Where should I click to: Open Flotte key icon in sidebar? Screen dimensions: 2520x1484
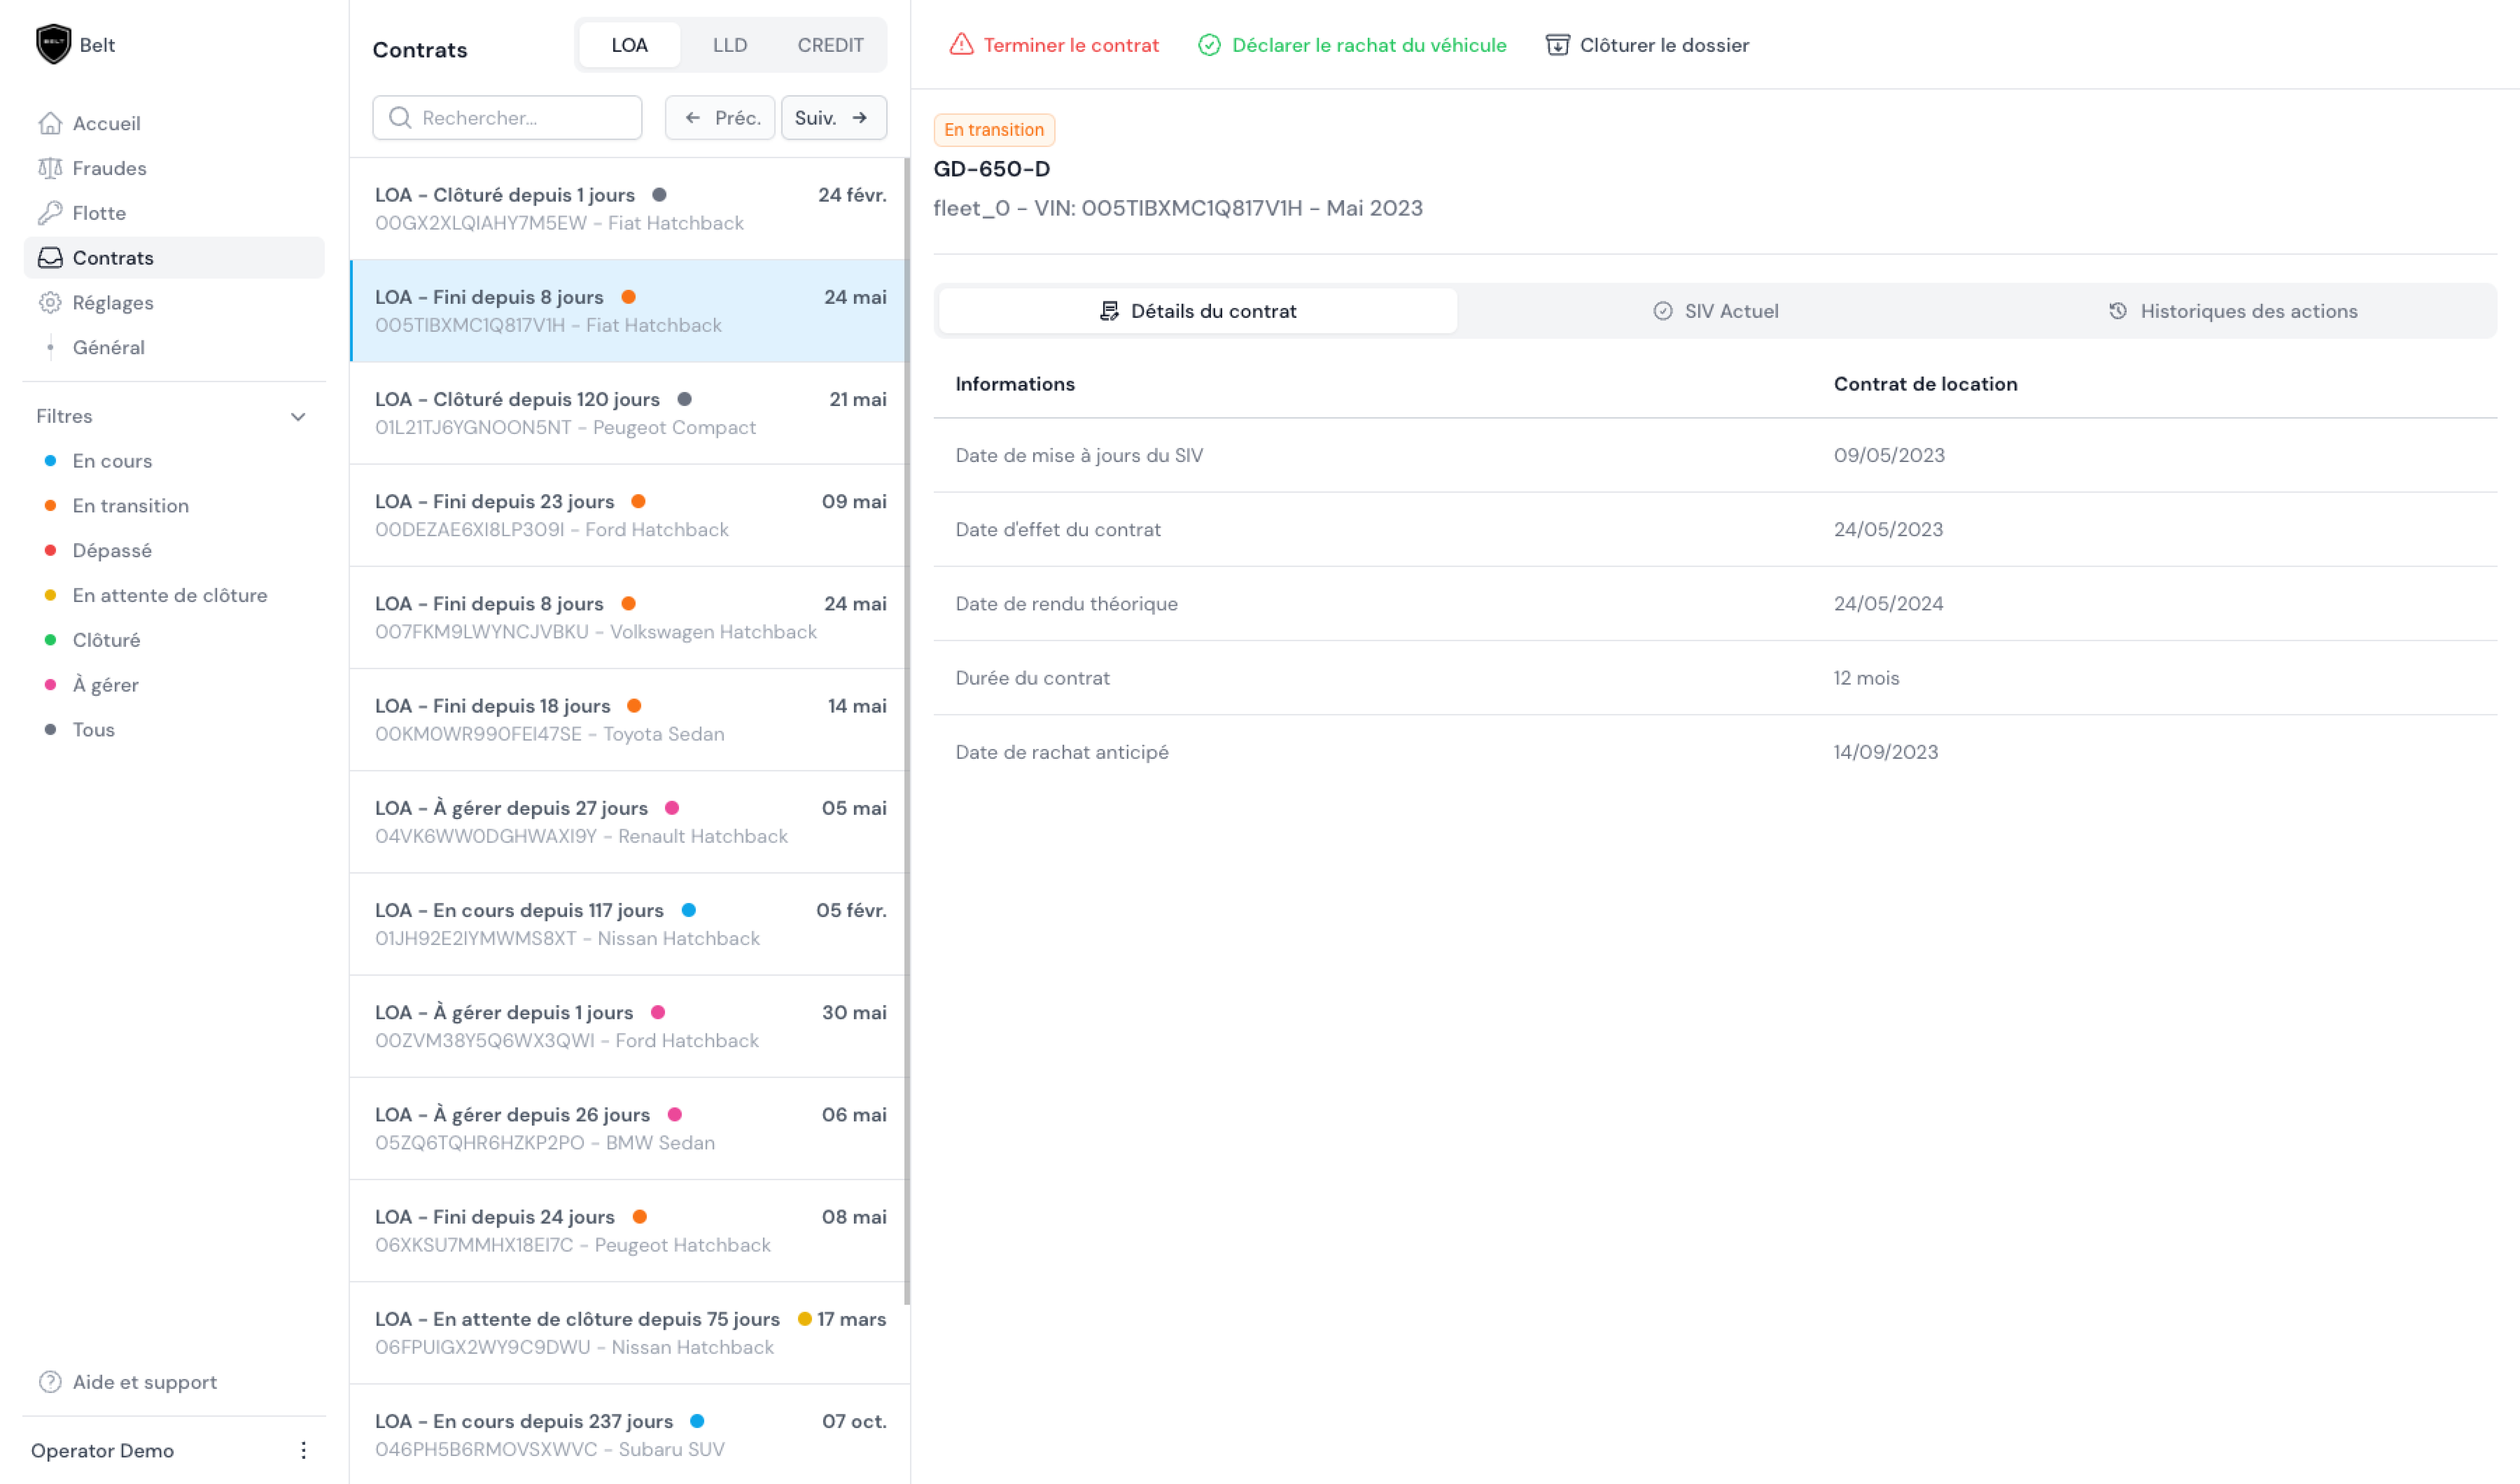click(x=50, y=213)
